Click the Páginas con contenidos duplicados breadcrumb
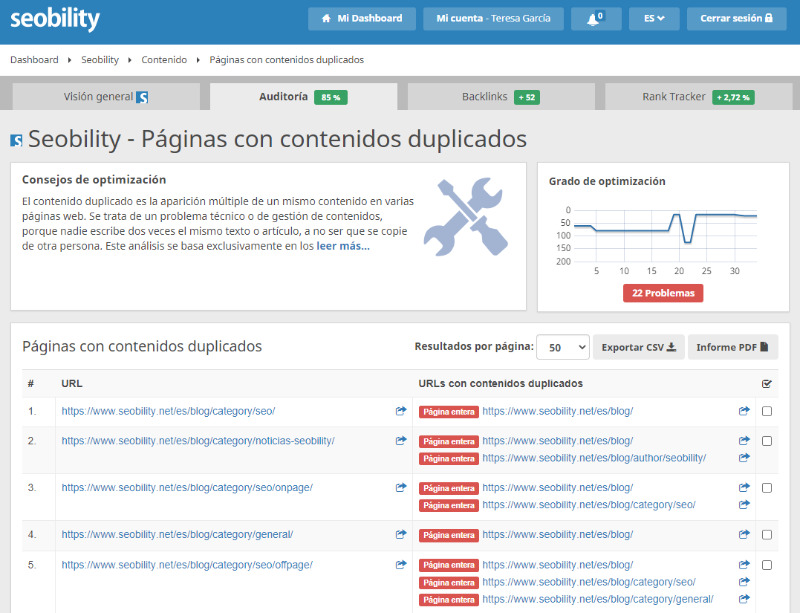The image size is (800, 613). [287, 60]
